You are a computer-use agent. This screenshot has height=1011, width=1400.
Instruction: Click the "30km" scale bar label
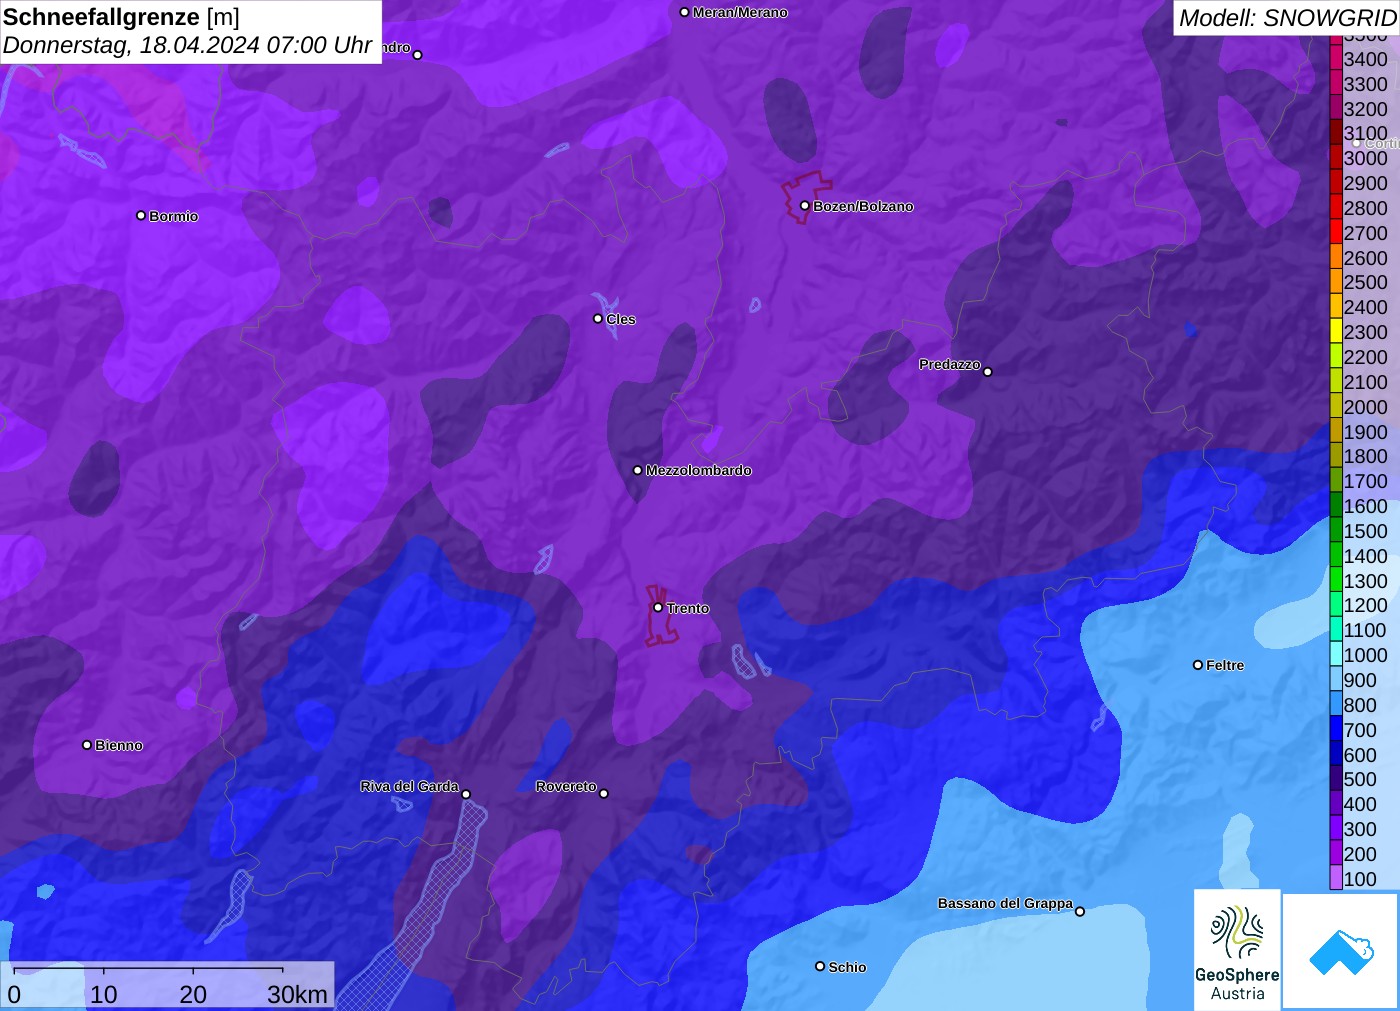pyautogui.click(x=297, y=994)
